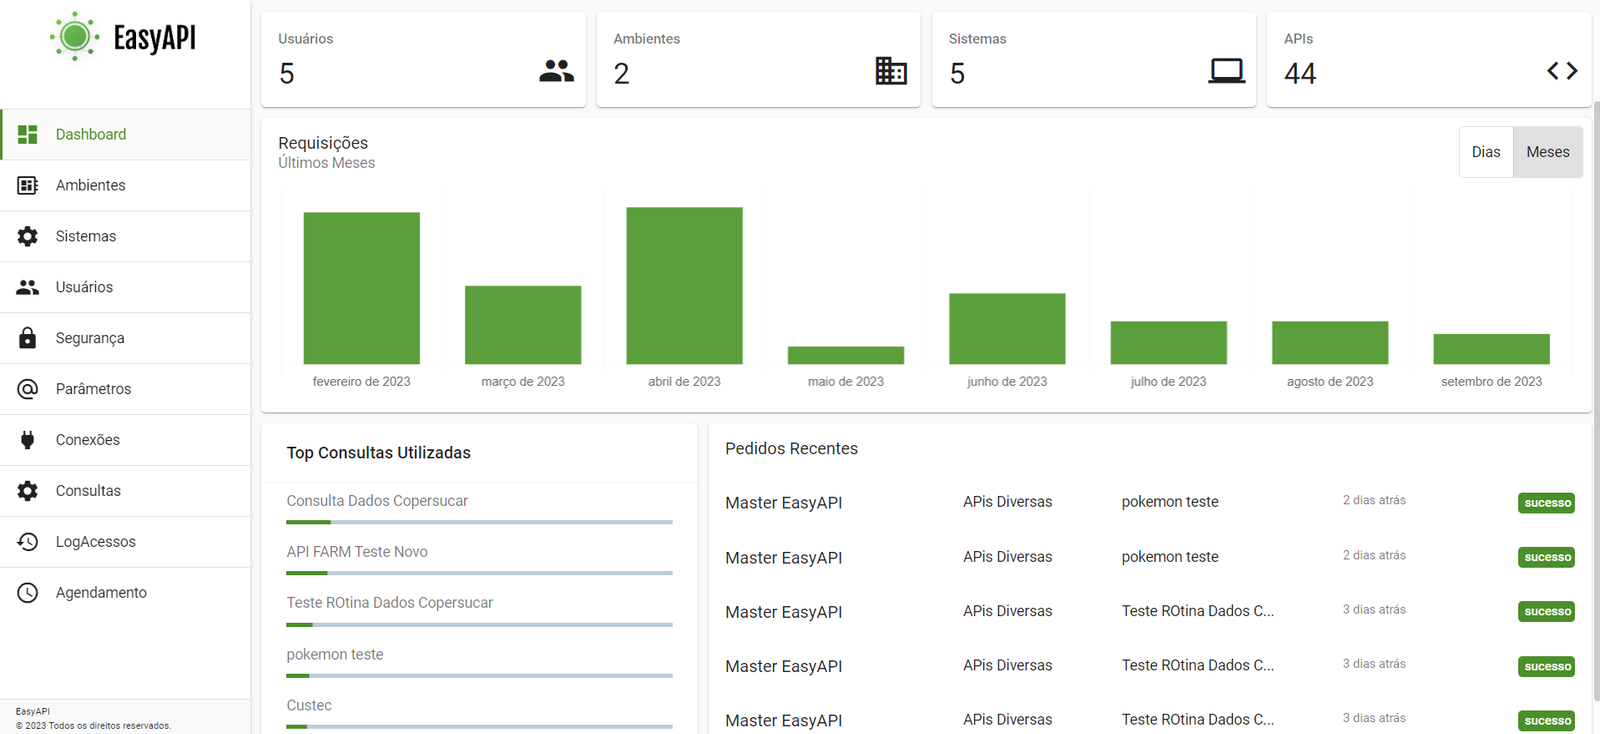
Task: Click the Parâmetros at-sign icon
Action: coord(28,389)
